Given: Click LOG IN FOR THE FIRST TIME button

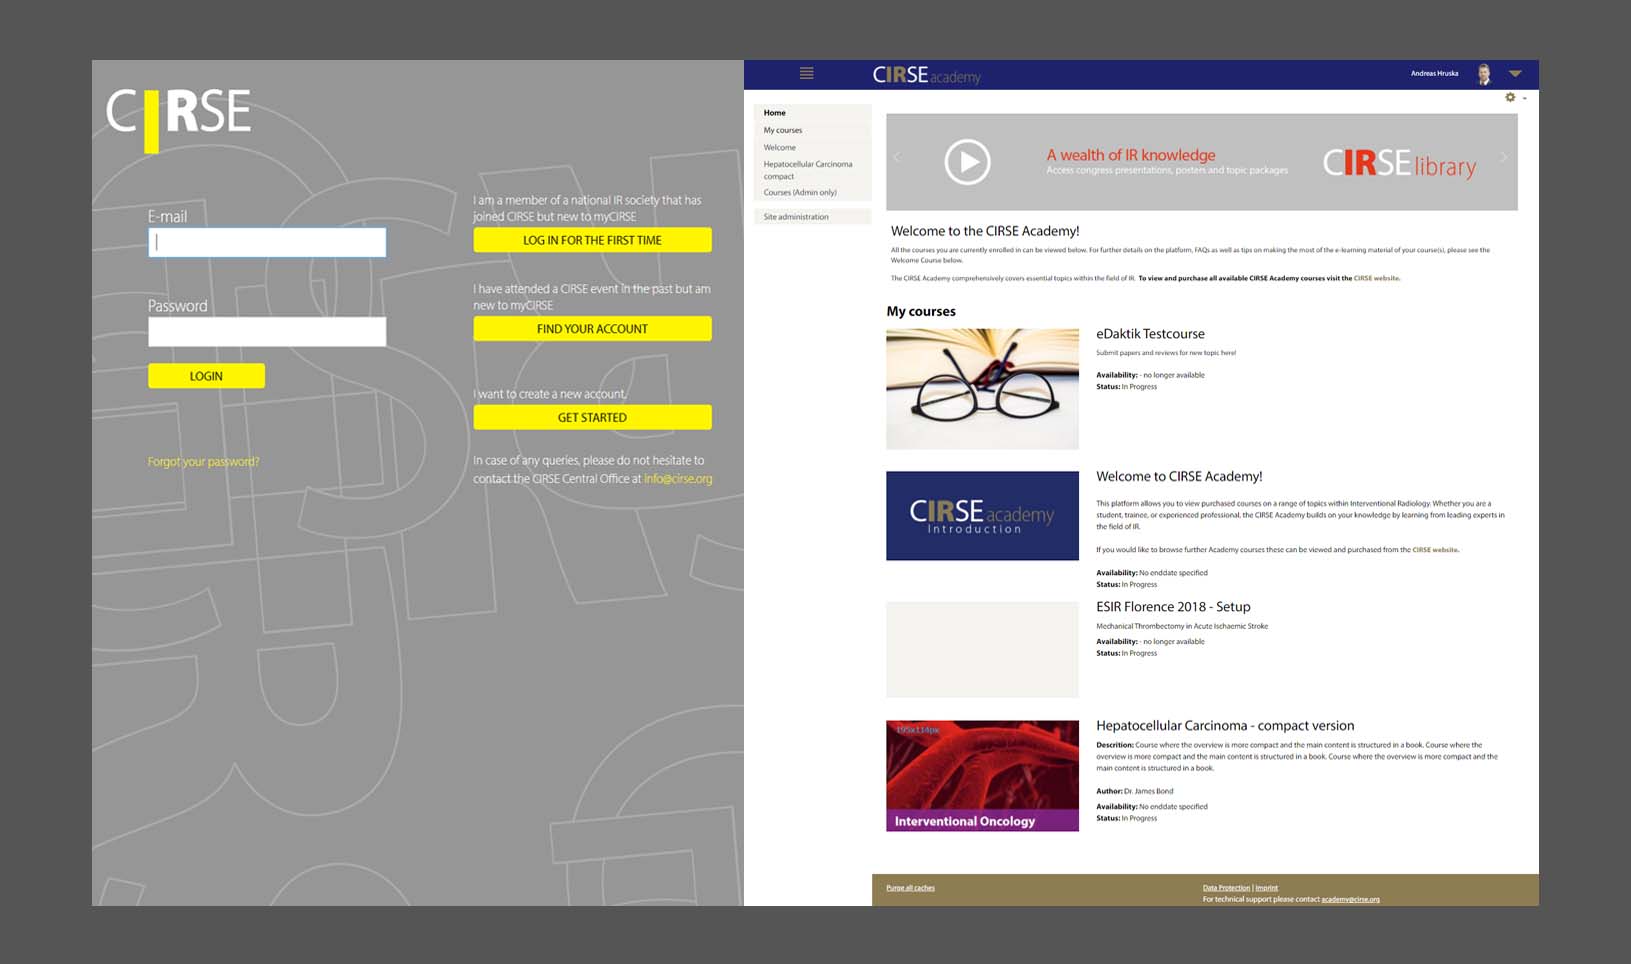Looking at the screenshot, I should (592, 240).
